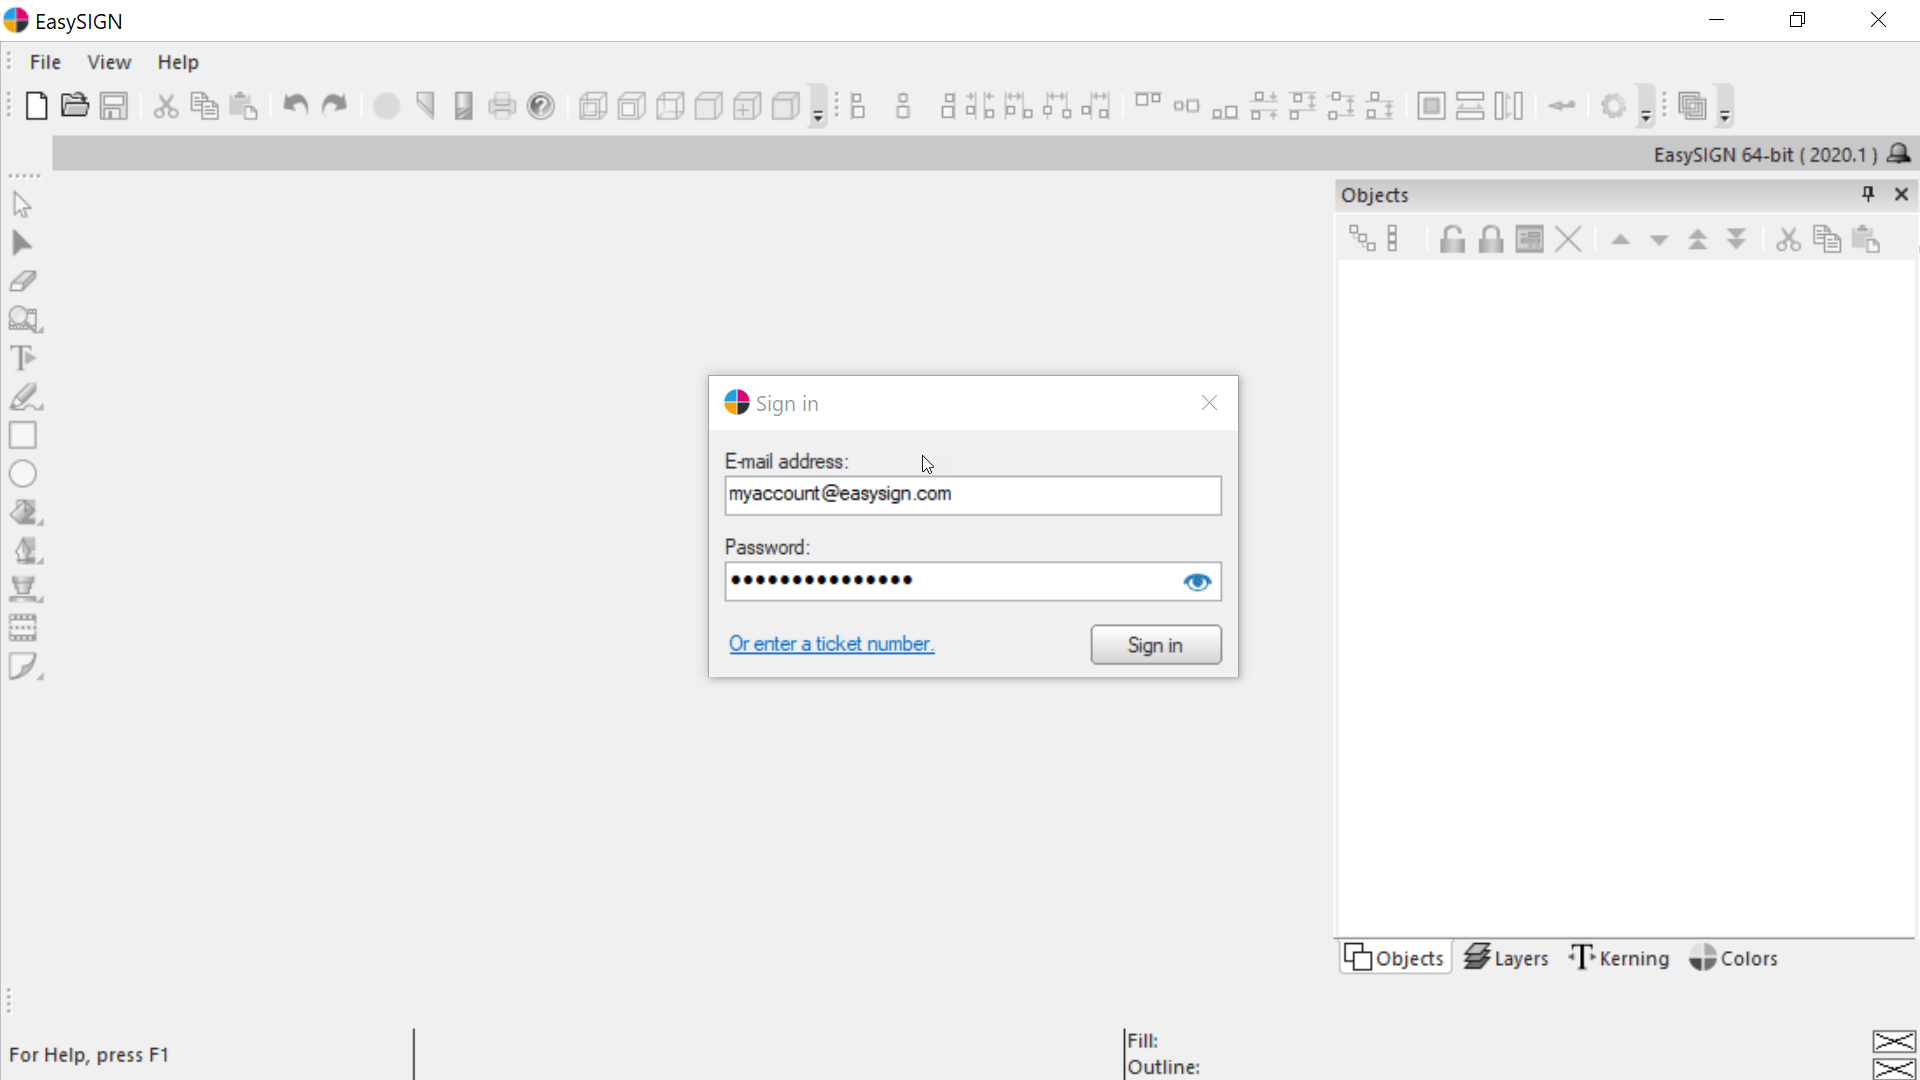Click the Objects panel properties icon
The width and height of the screenshot is (1920, 1080).
[x=1529, y=240]
